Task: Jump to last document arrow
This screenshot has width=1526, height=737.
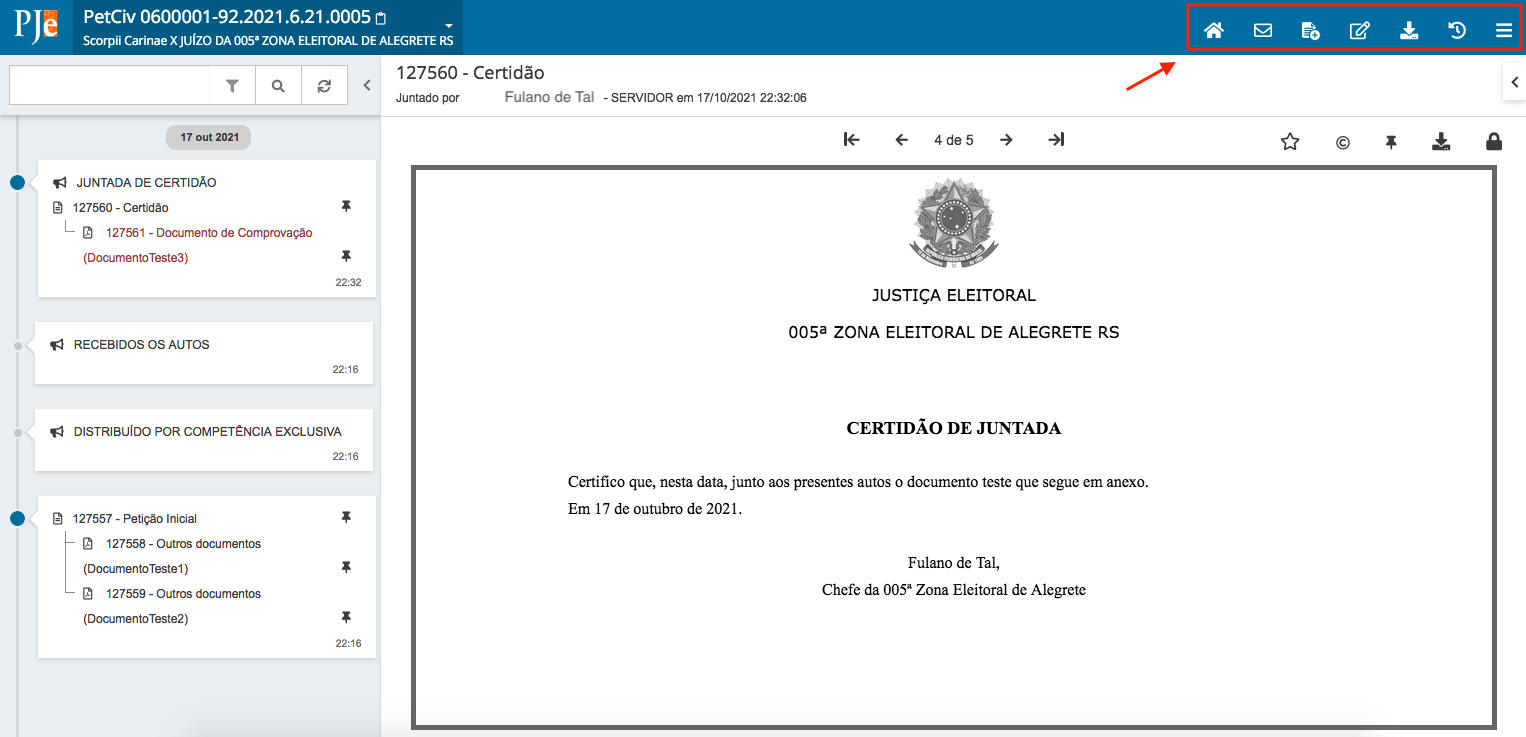Action: (1056, 140)
